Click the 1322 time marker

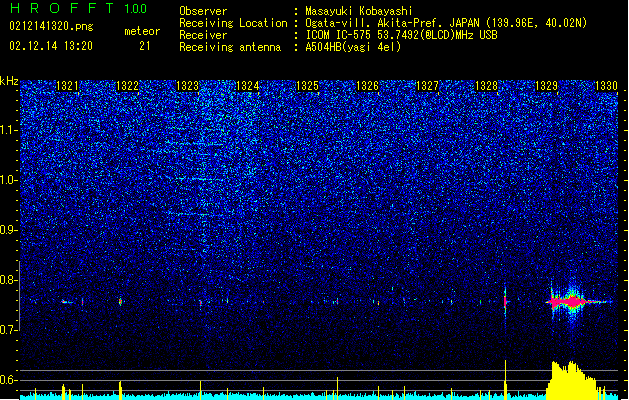(127, 86)
